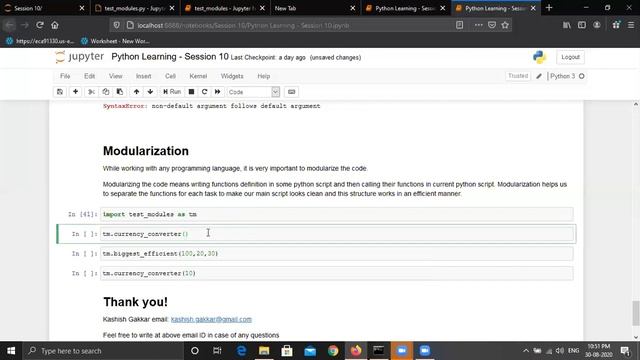This screenshot has width=640, height=360.
Task: Open the Cell menu
Action: point(170,76)
